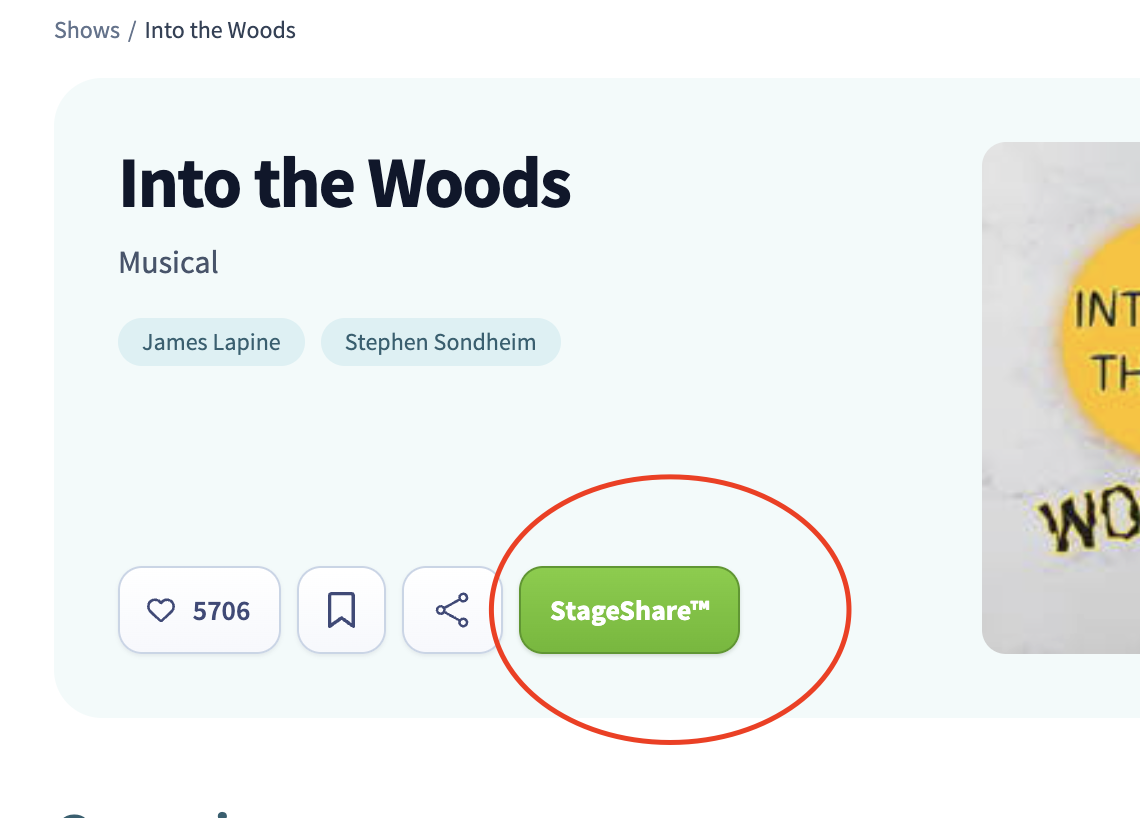
Task: Click the Into the Woods poster image
Action: coord(1061,398)
